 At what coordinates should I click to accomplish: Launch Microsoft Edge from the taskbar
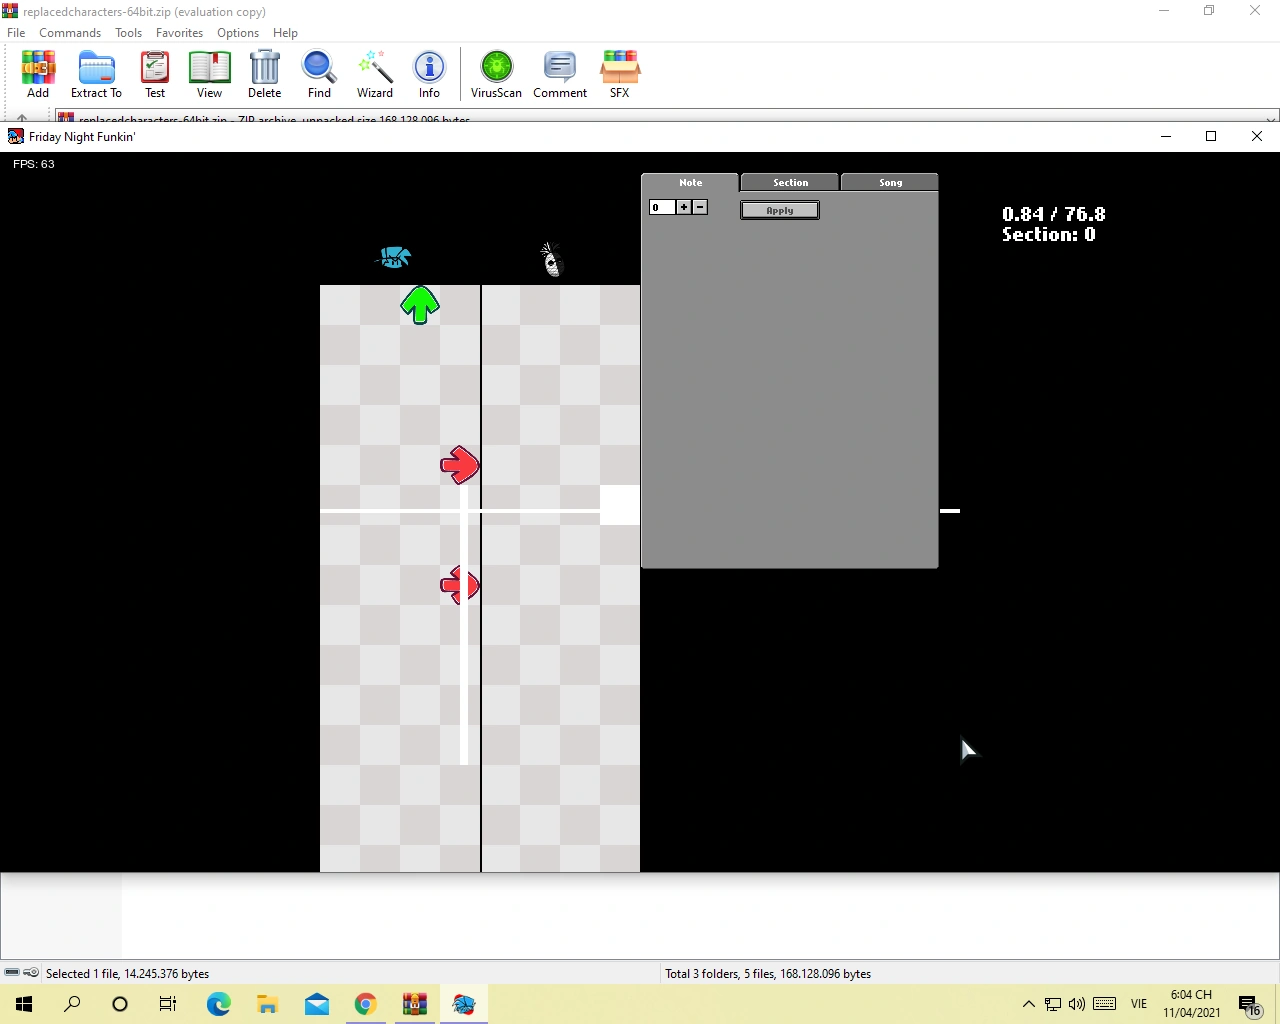(x=218, y=1004)
